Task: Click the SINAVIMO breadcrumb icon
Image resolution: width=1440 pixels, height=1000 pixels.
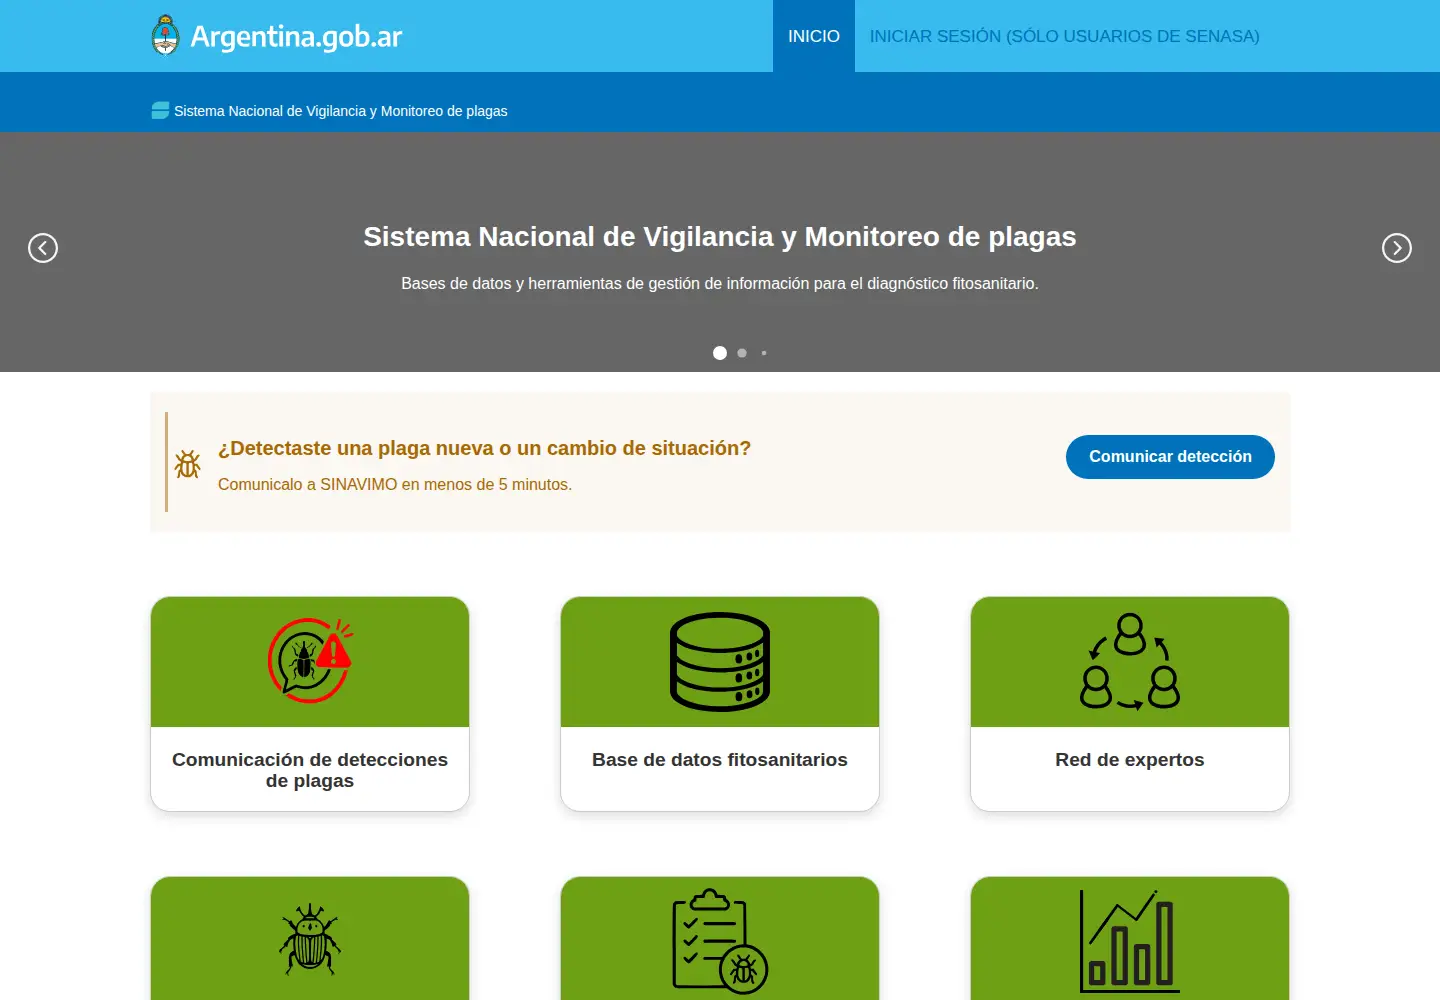Action: pyautogui.click(x=160, y=111)
